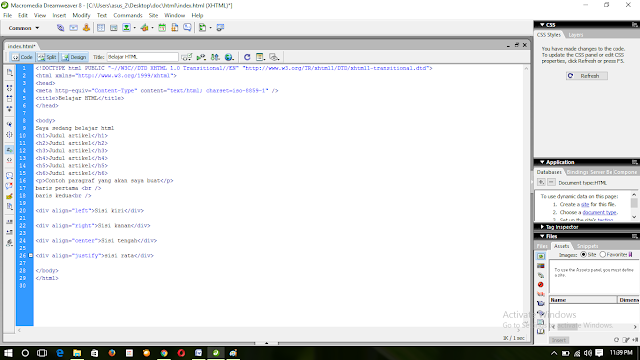This screenshot has width=640, height=360.
Task: Insert a Server-Side Include
Action: (x=175, y=28)
